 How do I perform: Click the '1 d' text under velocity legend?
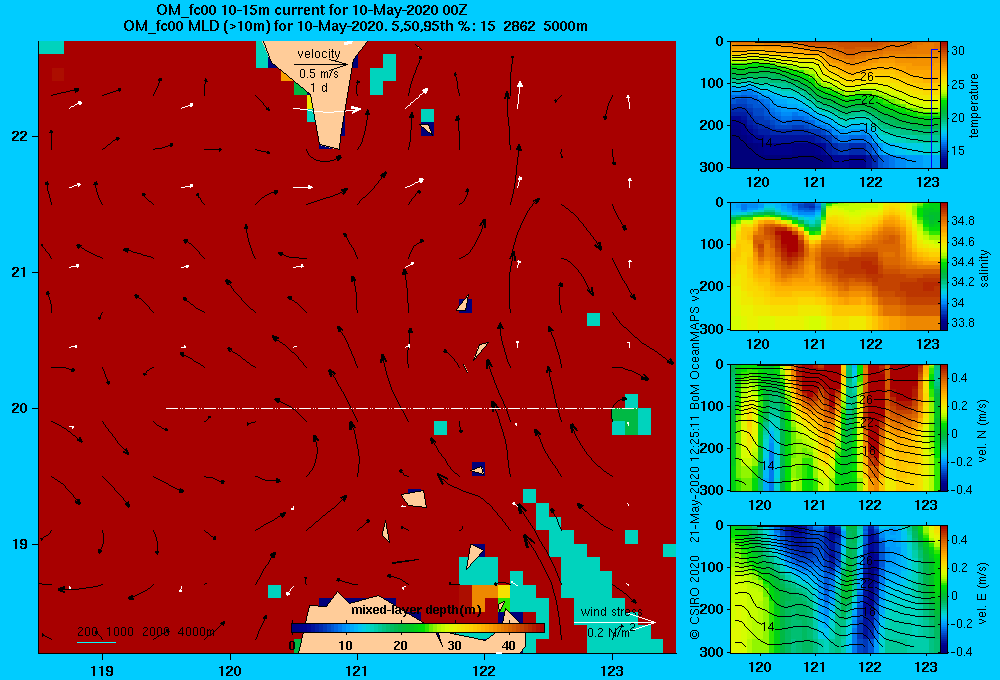319,87
